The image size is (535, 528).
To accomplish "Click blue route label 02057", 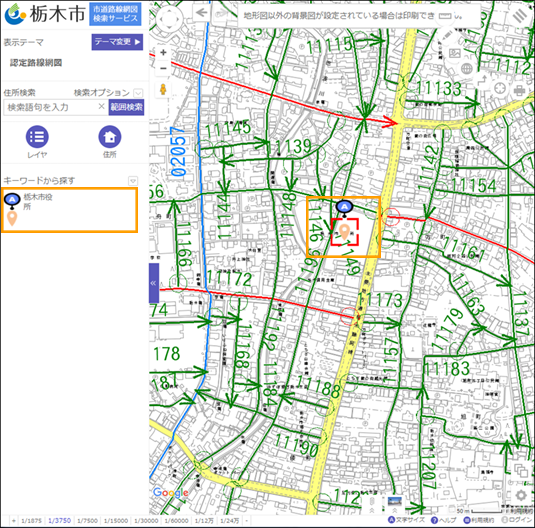I will tap(179, 151).
